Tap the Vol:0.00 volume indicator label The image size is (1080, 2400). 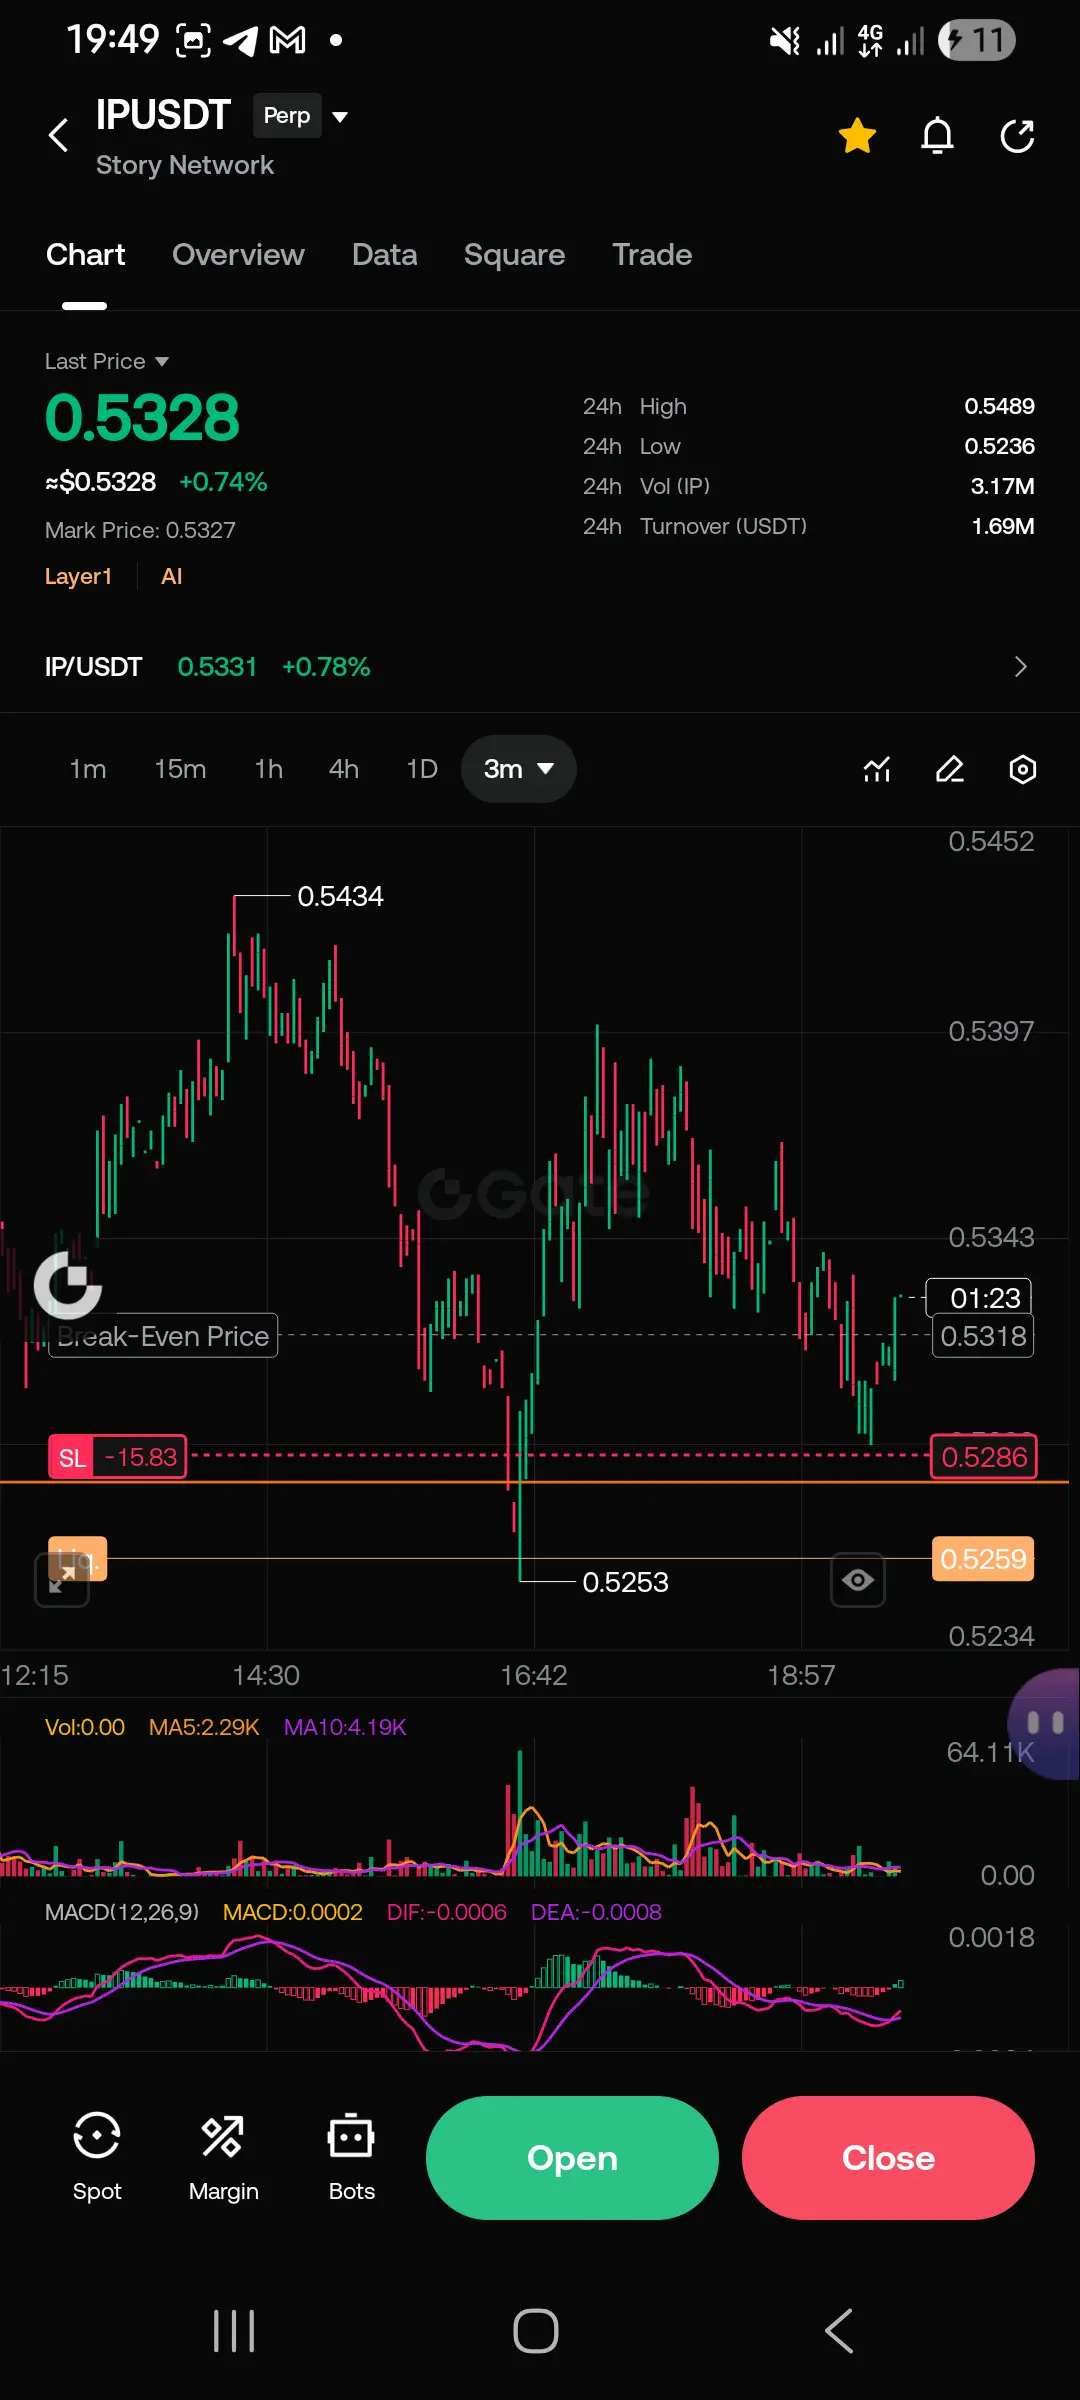(x=85, y=1727)
